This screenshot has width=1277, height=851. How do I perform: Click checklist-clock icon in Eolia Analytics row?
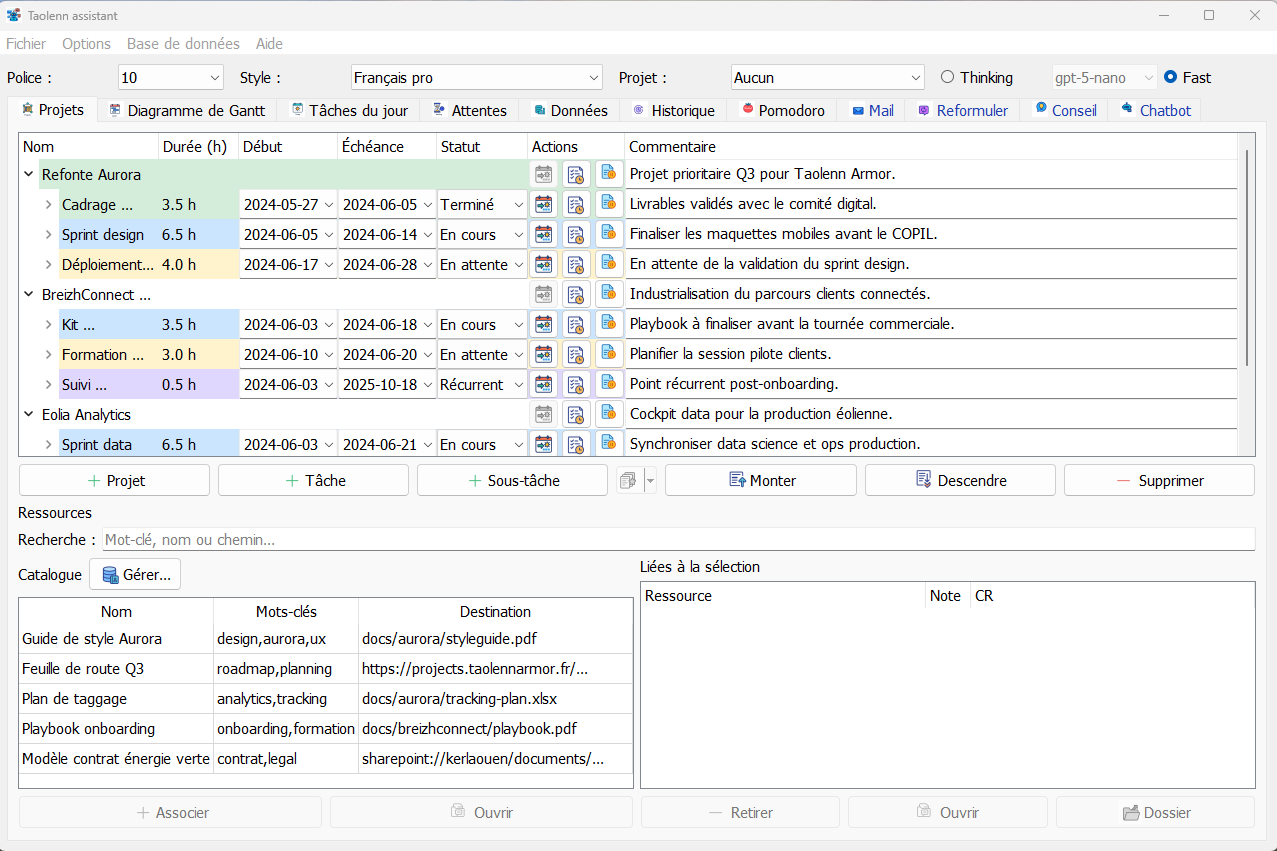click(x=576, y=415)
